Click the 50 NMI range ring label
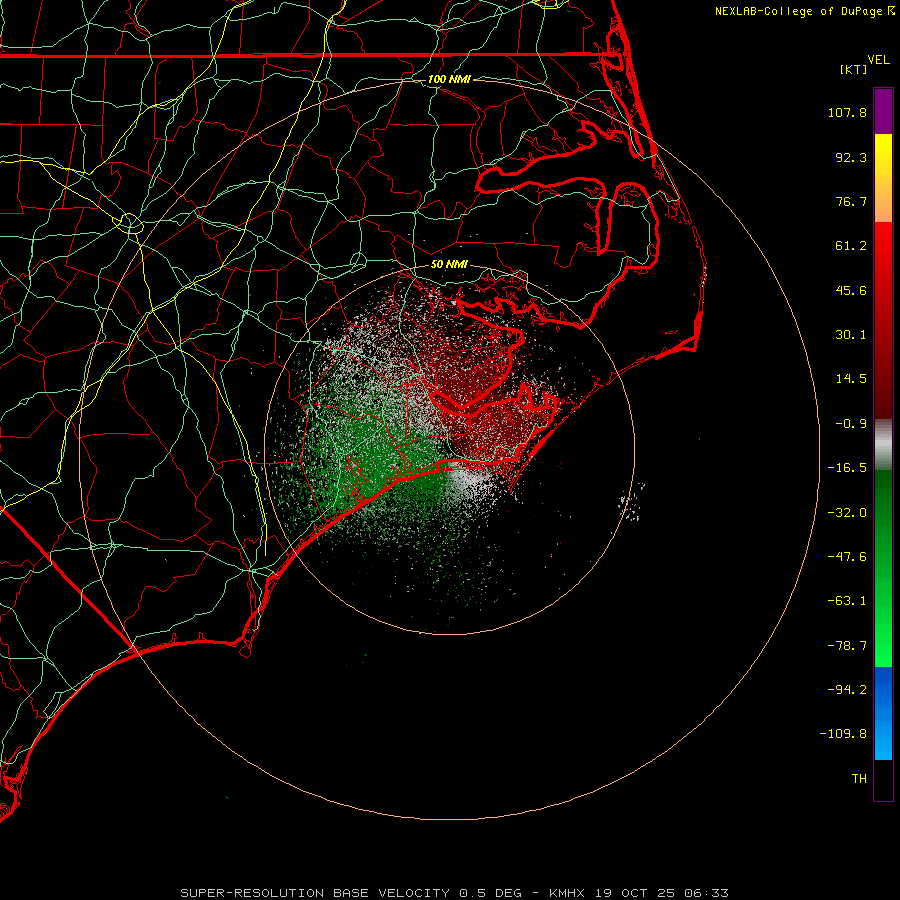The image size is (900, 900). pos(449,265)
